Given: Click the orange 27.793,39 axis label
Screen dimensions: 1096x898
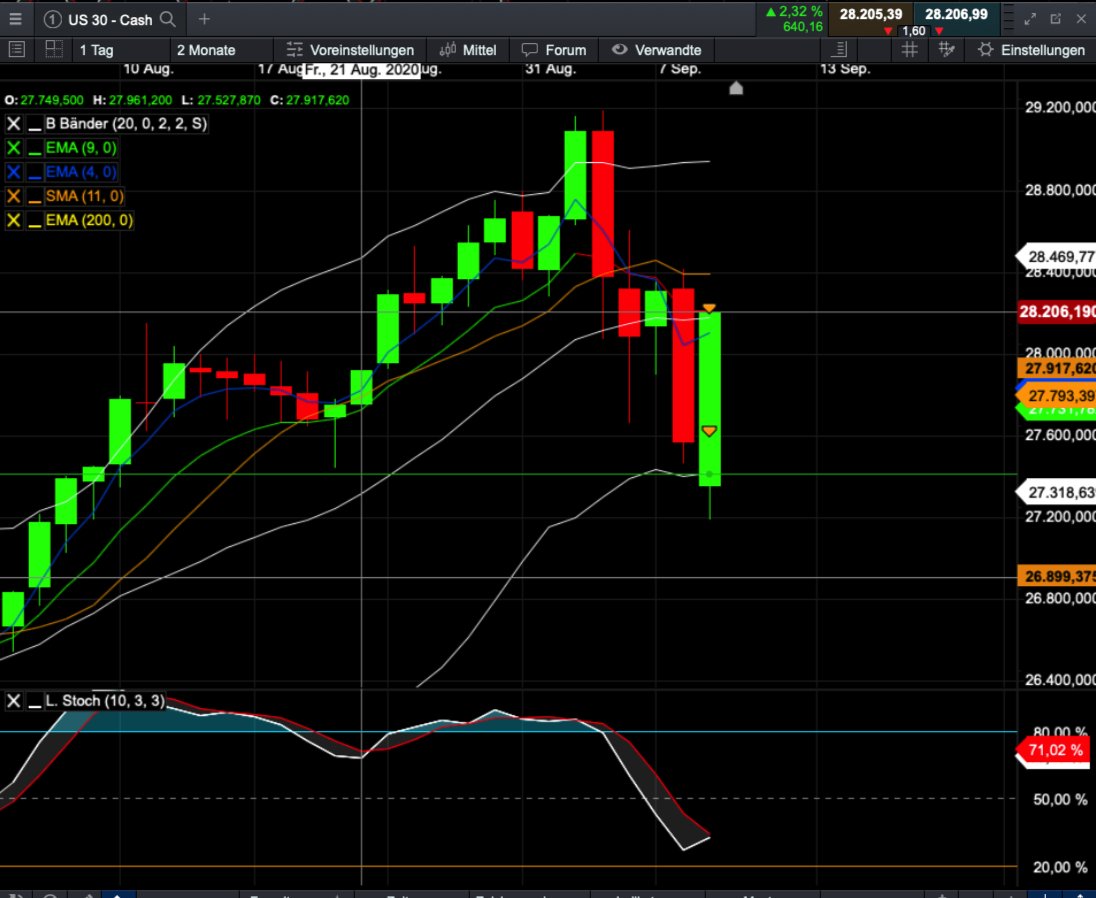Looking at the screenshot, I should click(x=1056, y=396).
